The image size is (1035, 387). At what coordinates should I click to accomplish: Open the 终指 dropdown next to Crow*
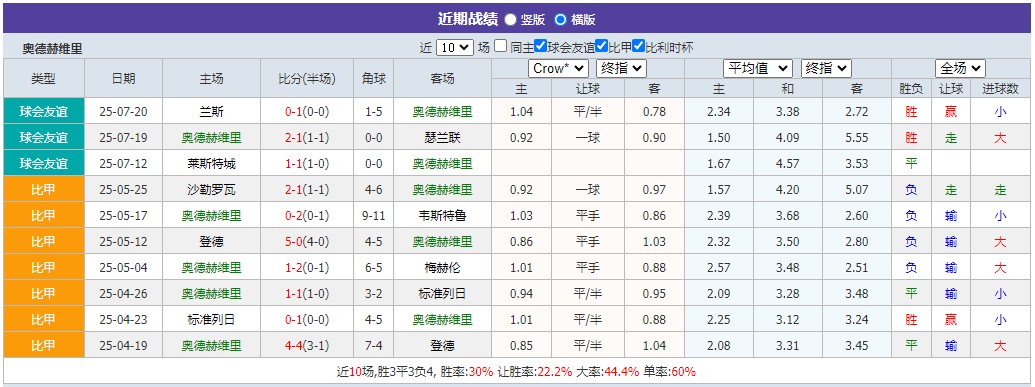621,68
